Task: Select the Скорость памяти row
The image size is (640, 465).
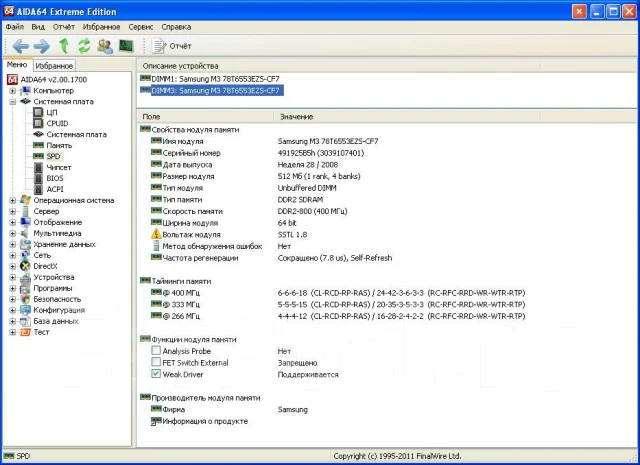Action: pyautogui.click(x=249, y=211)
